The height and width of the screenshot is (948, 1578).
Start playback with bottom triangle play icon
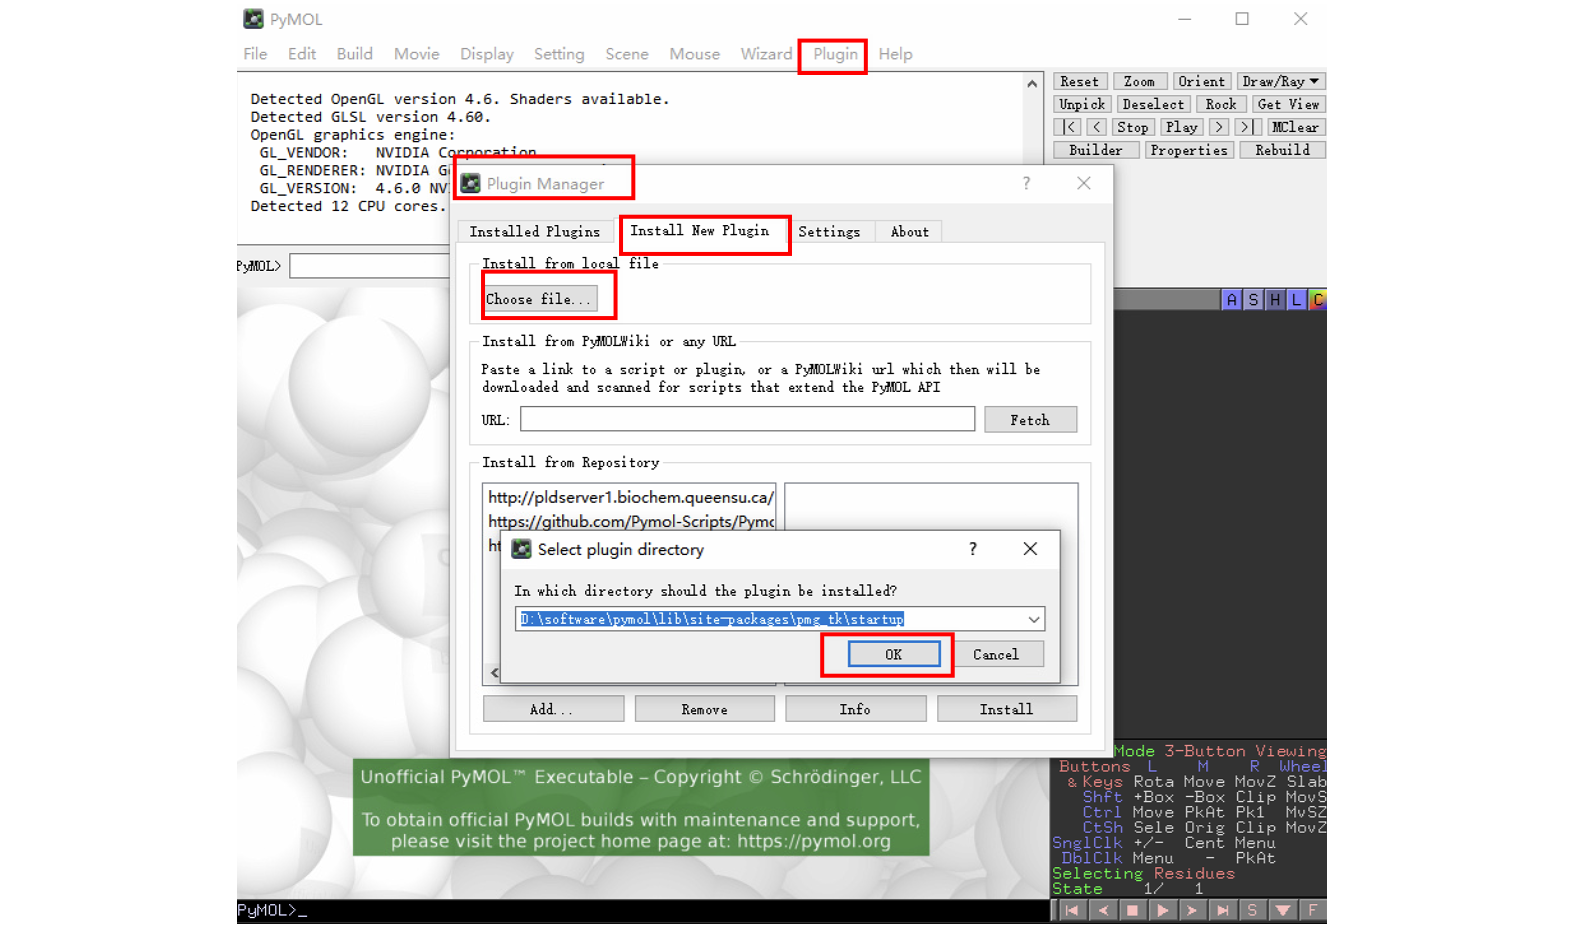pyautogui.click(x=1162, y=910)
